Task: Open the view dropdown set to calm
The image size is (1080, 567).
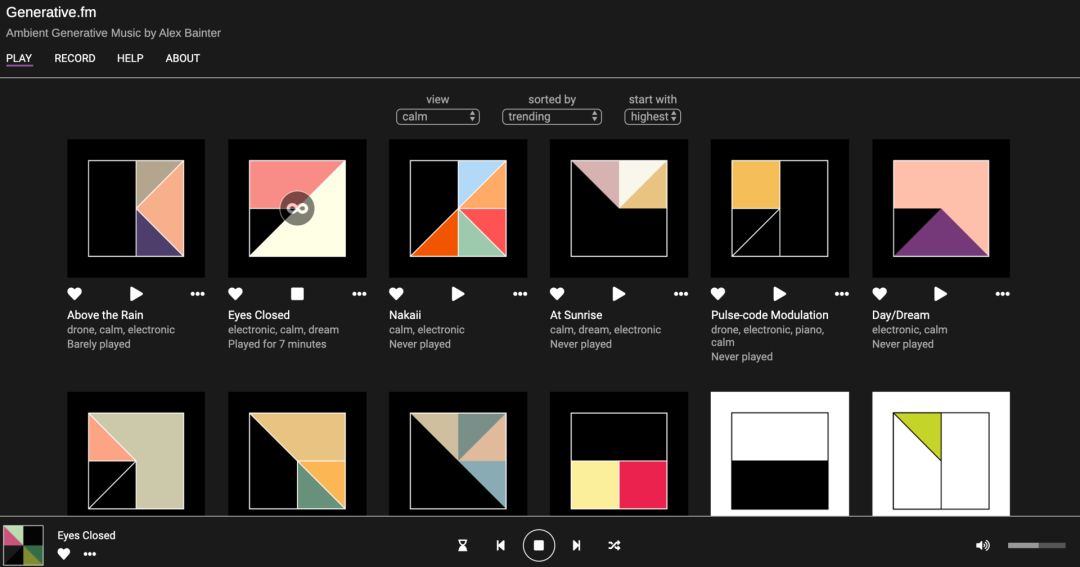Action: point(438,117)
